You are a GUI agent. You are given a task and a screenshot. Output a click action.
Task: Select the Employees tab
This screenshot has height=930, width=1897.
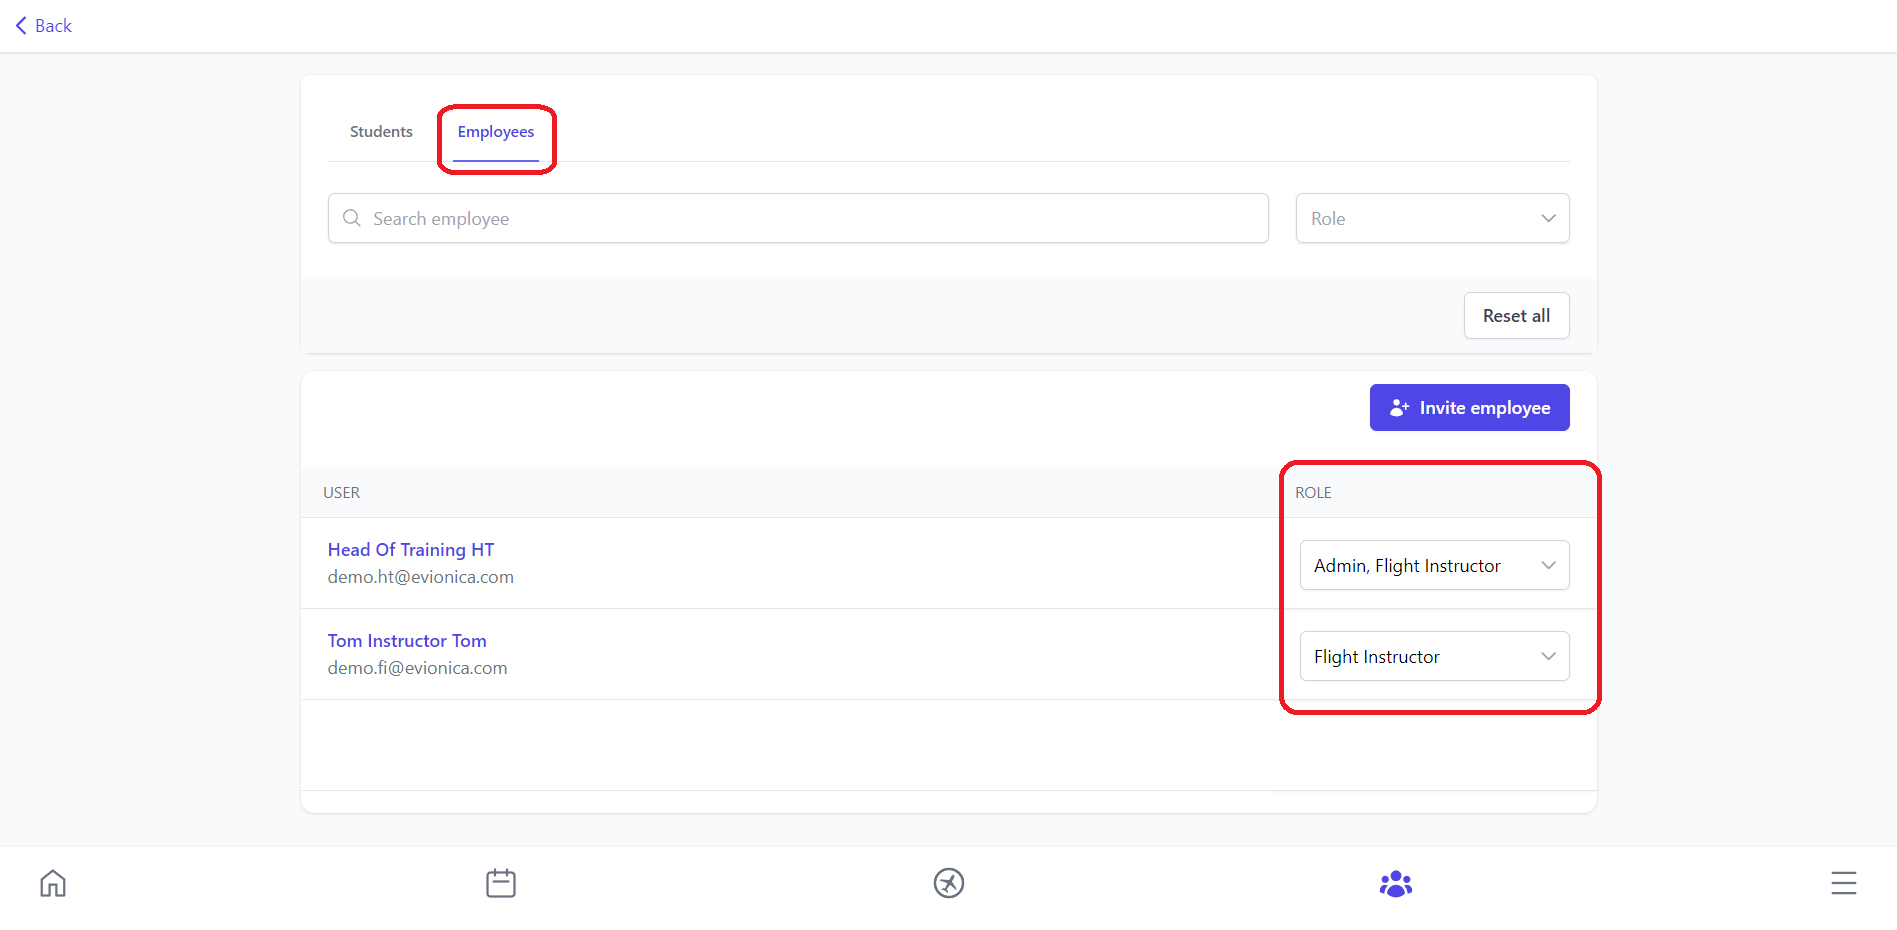tap(496, 132)
